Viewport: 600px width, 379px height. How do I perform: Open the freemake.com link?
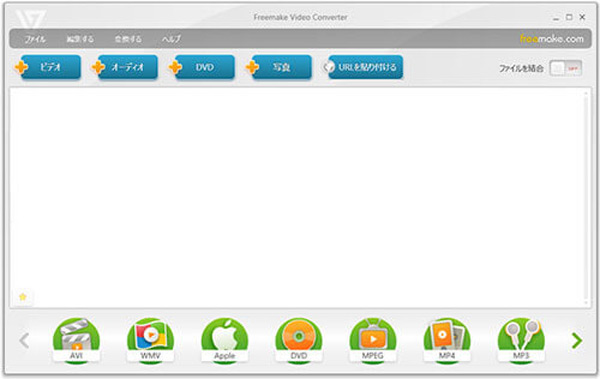552,39
